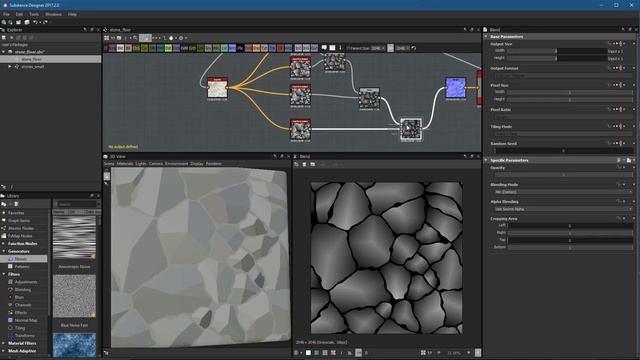Select Adjustments under Filters
Viewport: 640px width, 360px height.
pos(26,282)
